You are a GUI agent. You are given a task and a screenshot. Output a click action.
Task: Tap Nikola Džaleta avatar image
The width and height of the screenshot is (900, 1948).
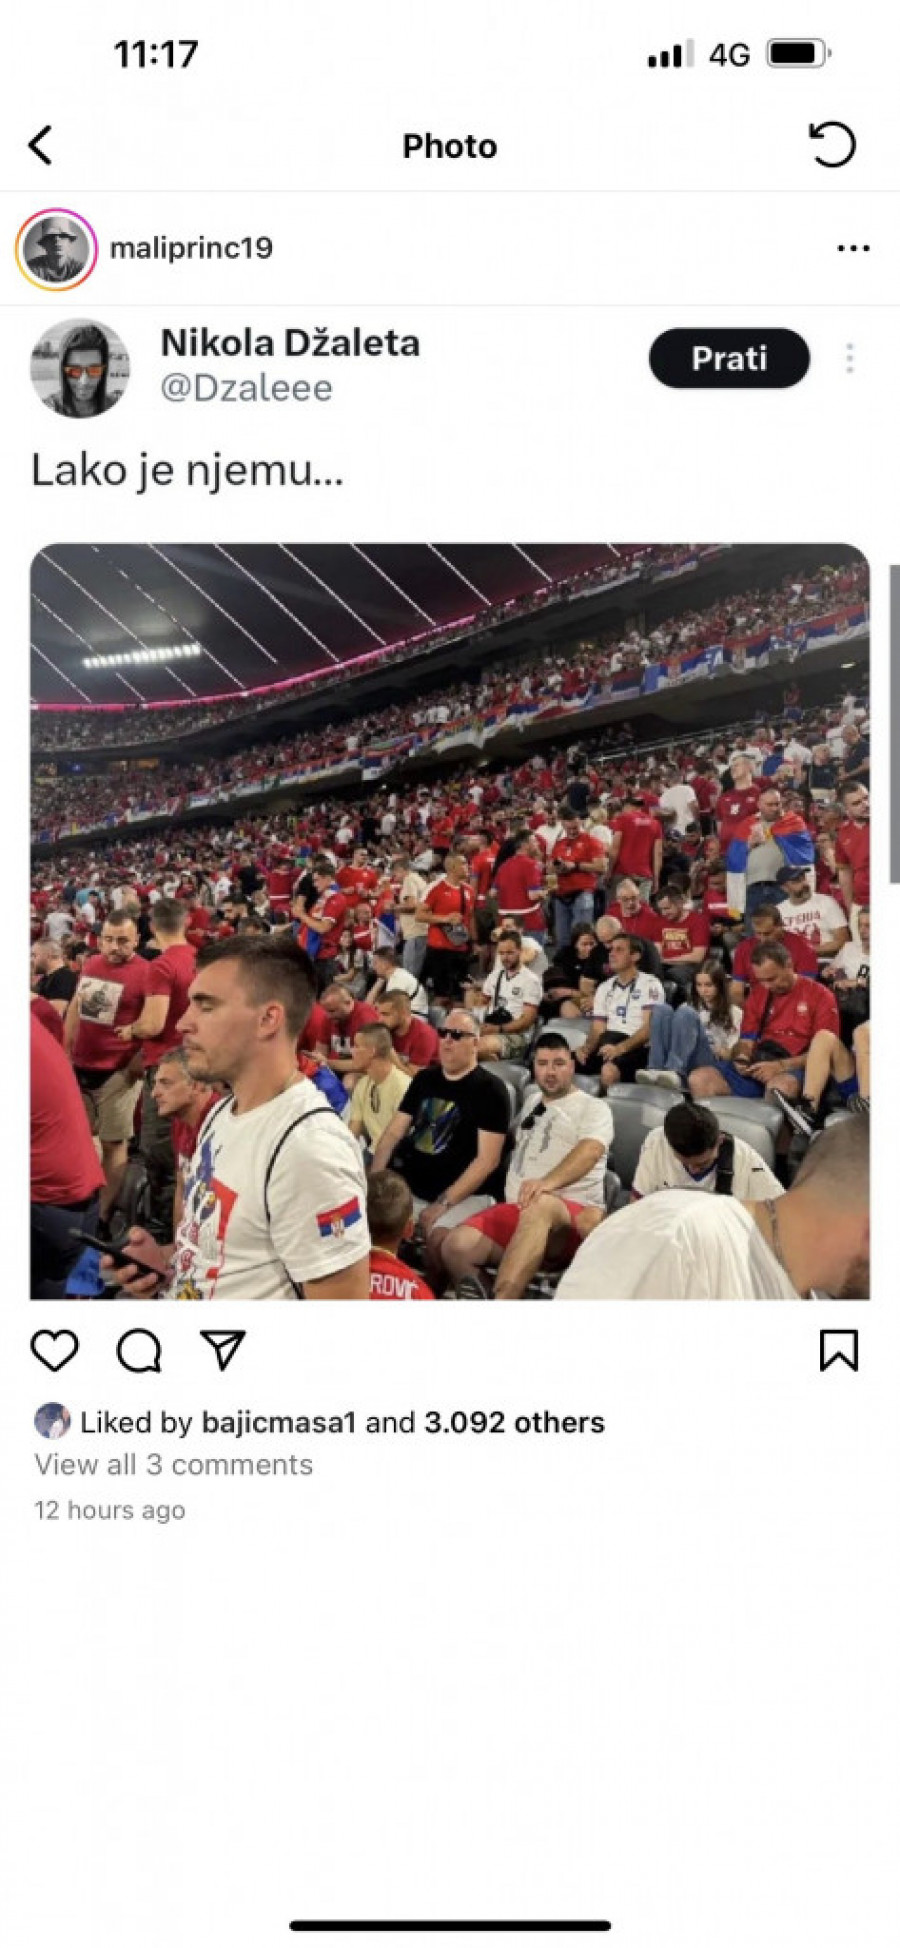point(80,368)
